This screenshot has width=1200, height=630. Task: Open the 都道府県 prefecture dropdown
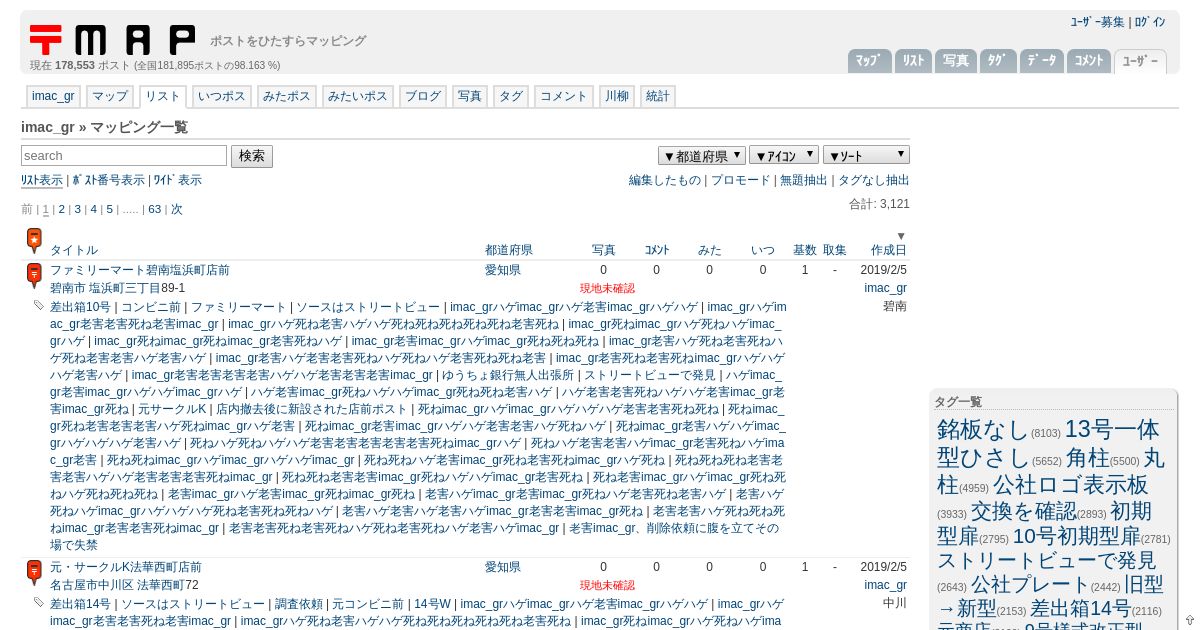702,155
